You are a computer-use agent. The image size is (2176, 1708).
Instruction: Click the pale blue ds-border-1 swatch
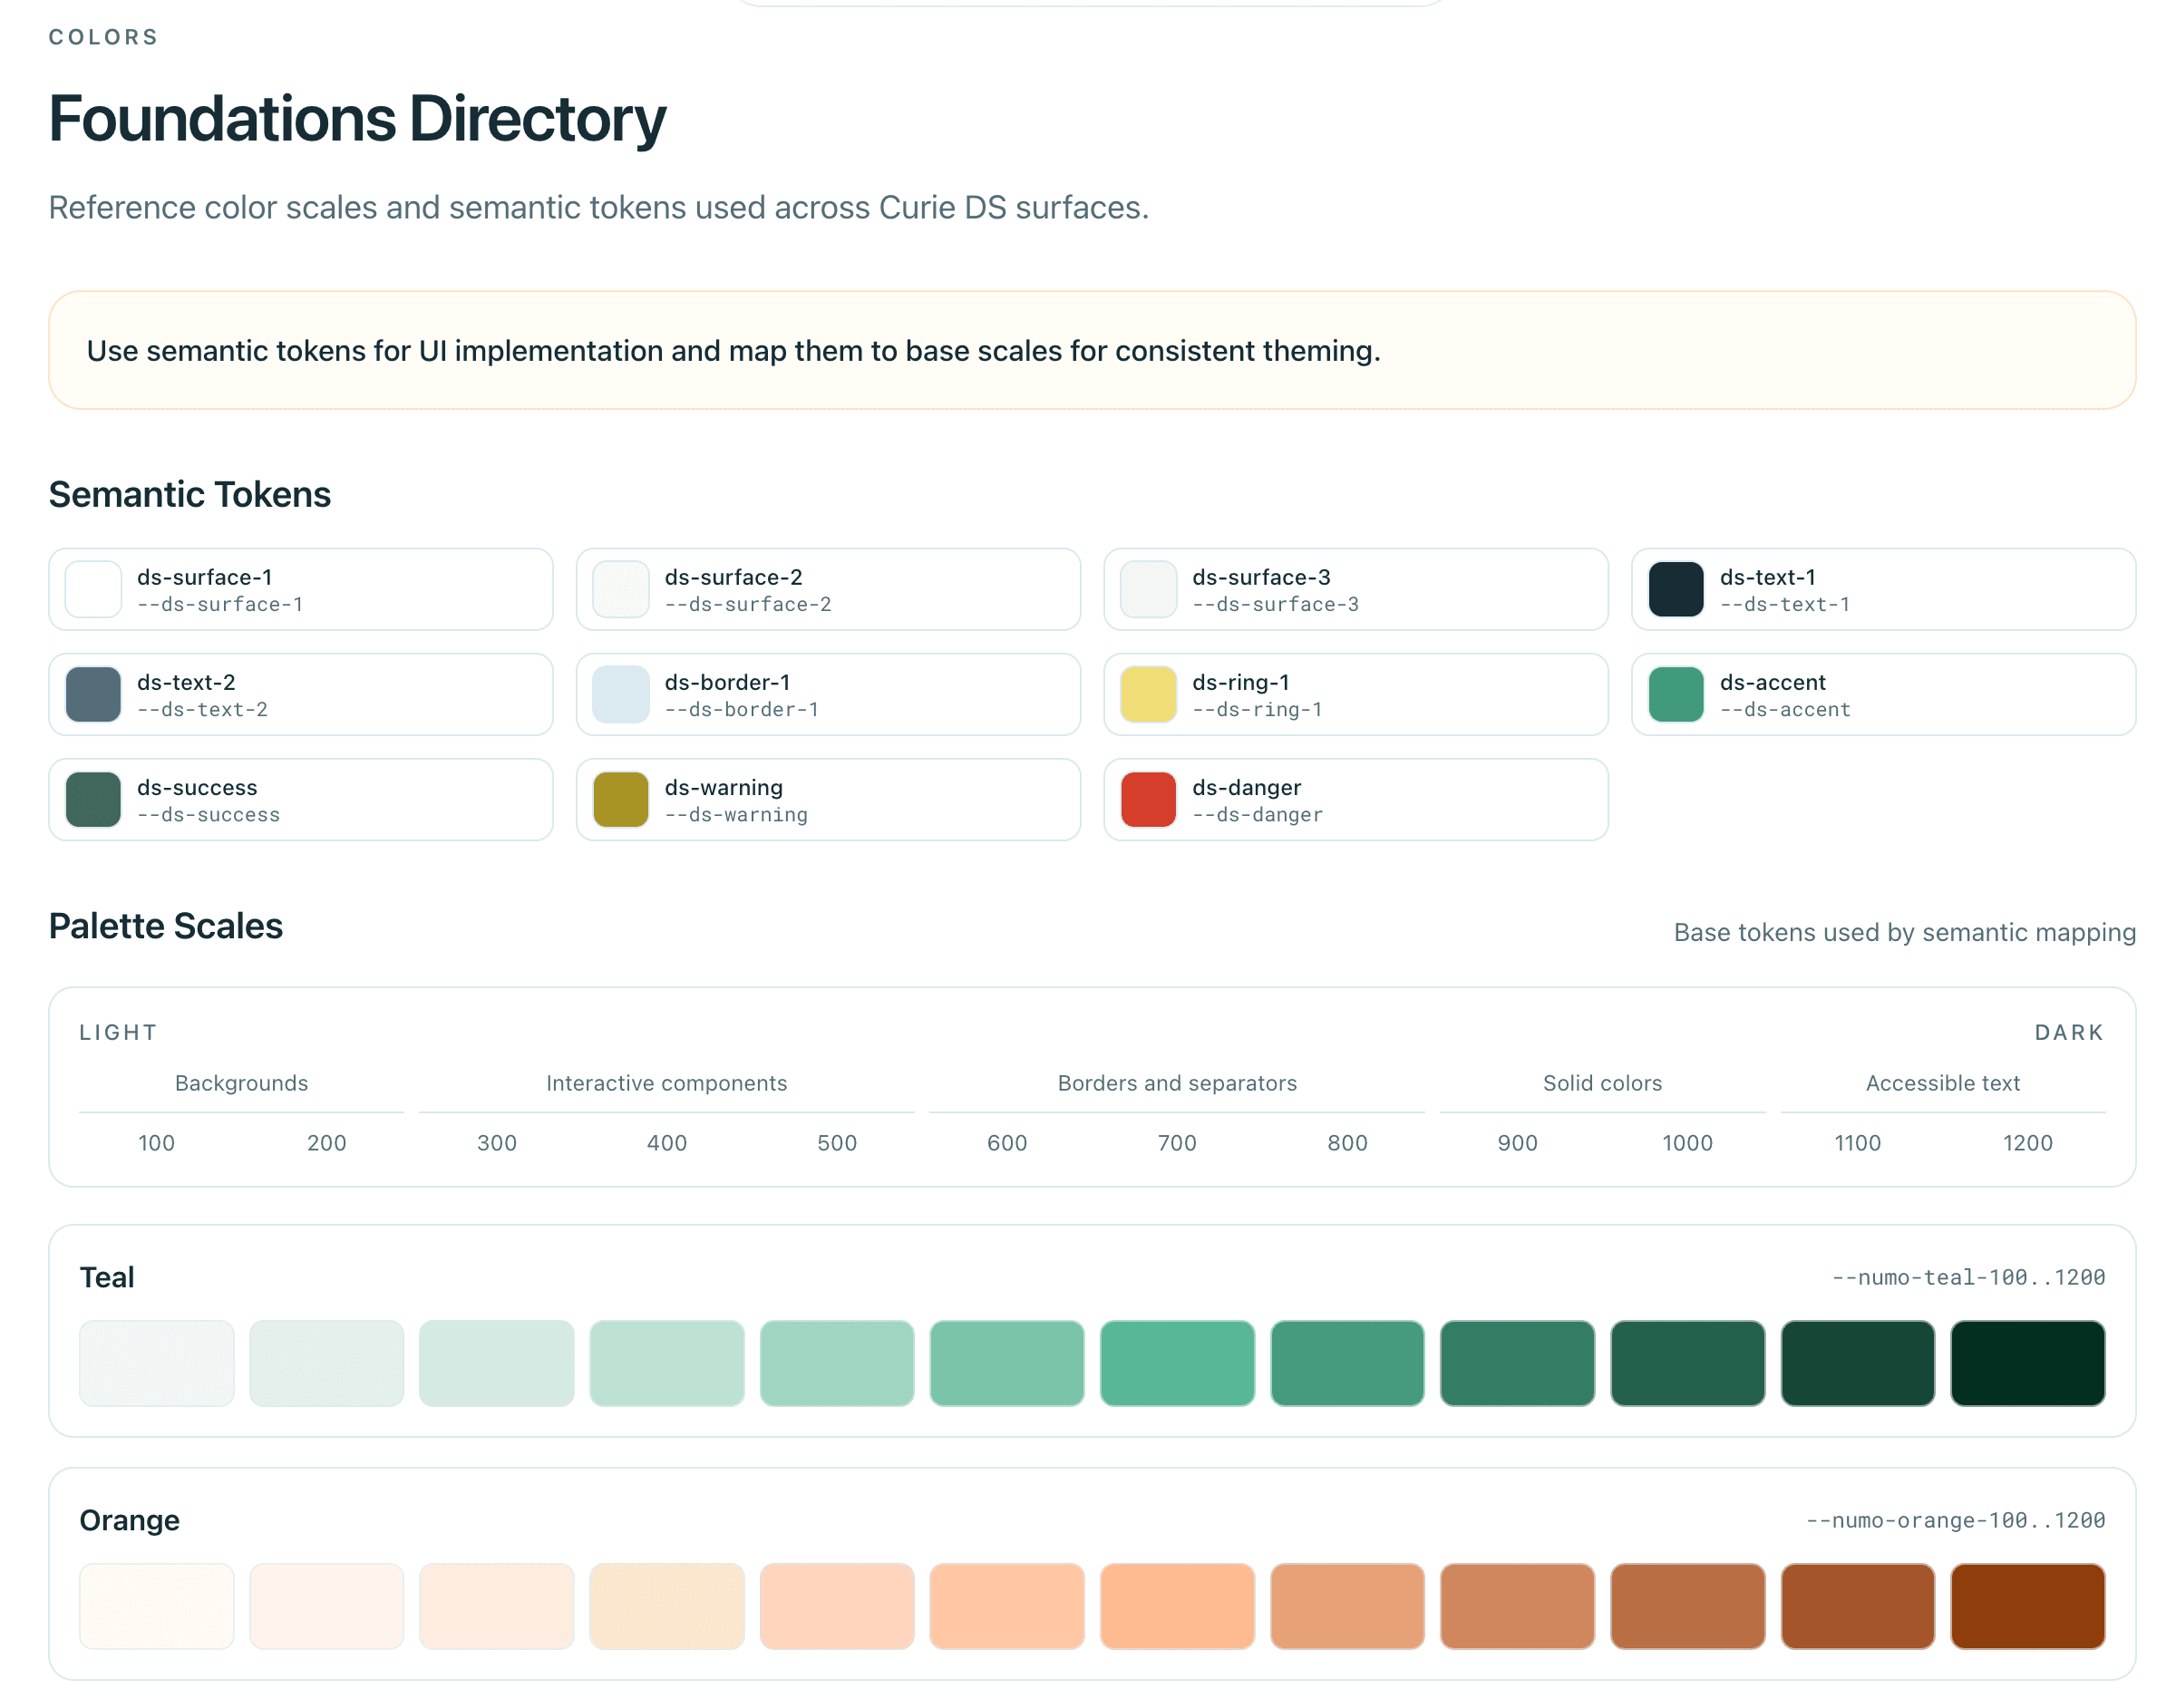tap(621, 694)
